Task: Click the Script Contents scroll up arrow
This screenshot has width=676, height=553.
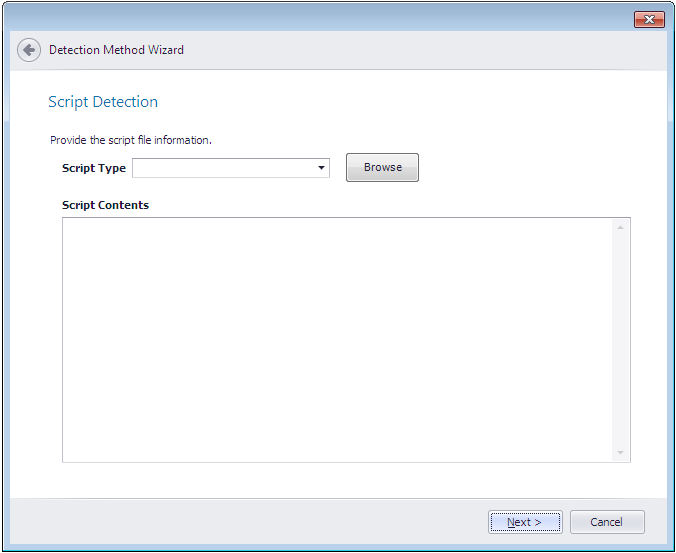Action: point(620,228)
